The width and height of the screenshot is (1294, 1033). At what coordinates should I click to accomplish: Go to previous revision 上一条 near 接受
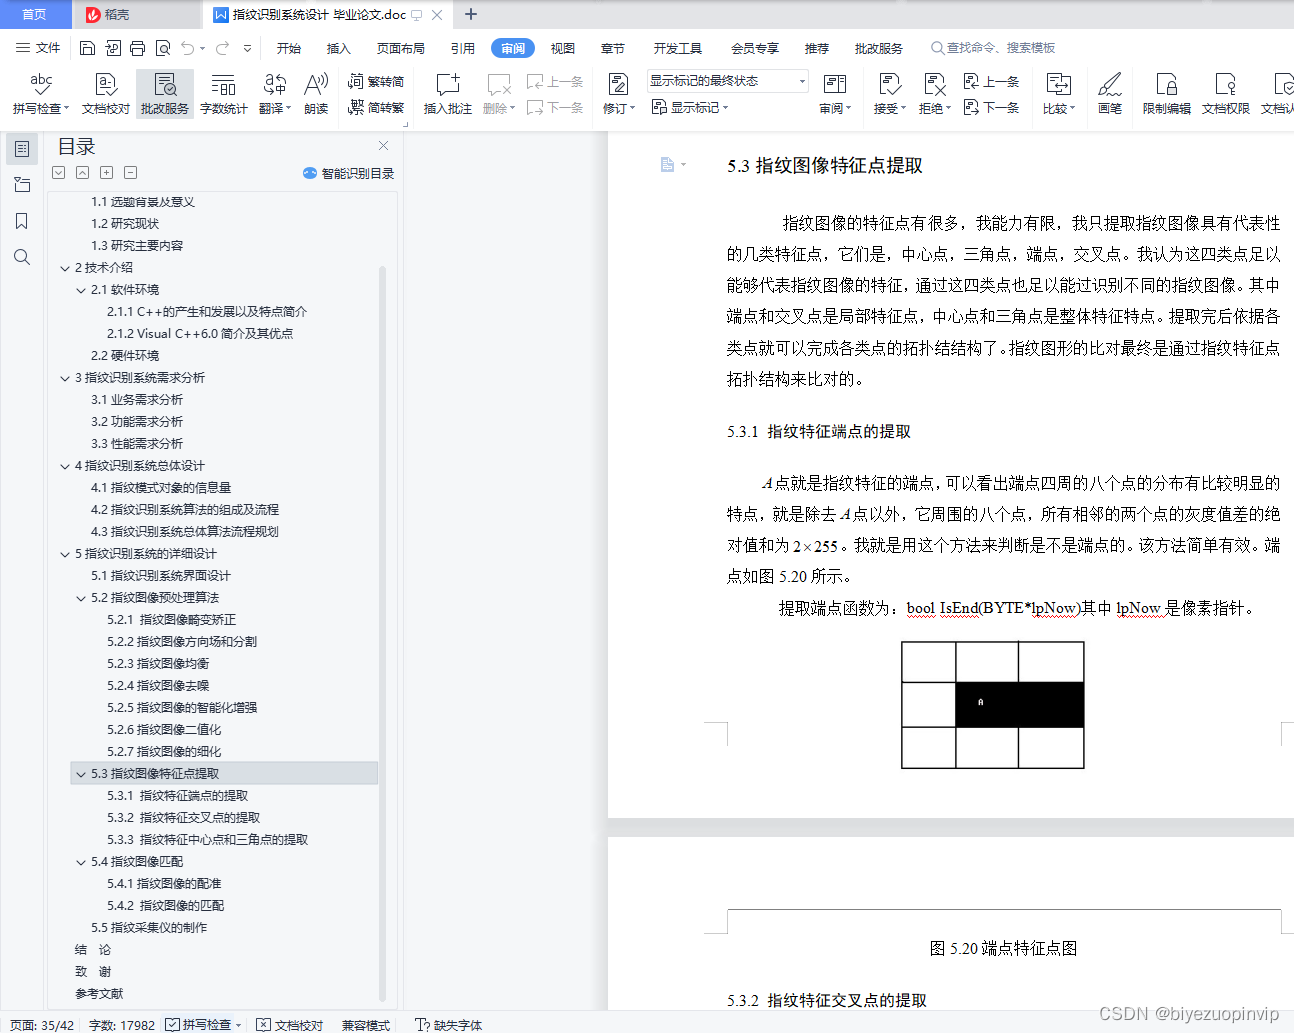[x=991, y=81]
